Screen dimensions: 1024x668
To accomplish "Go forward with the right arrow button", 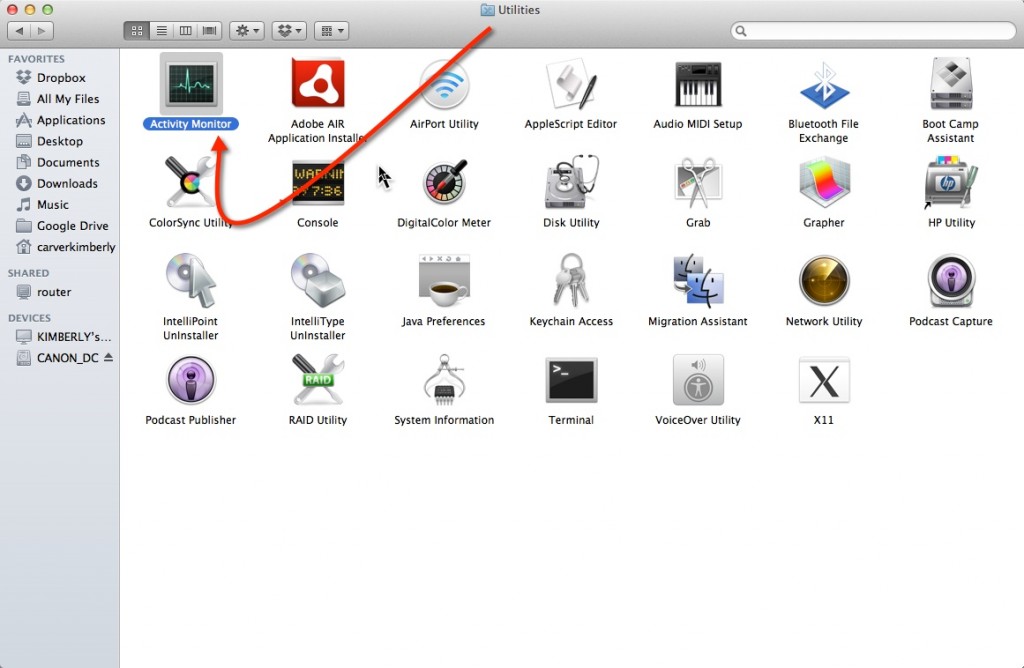I will point(42,31).
